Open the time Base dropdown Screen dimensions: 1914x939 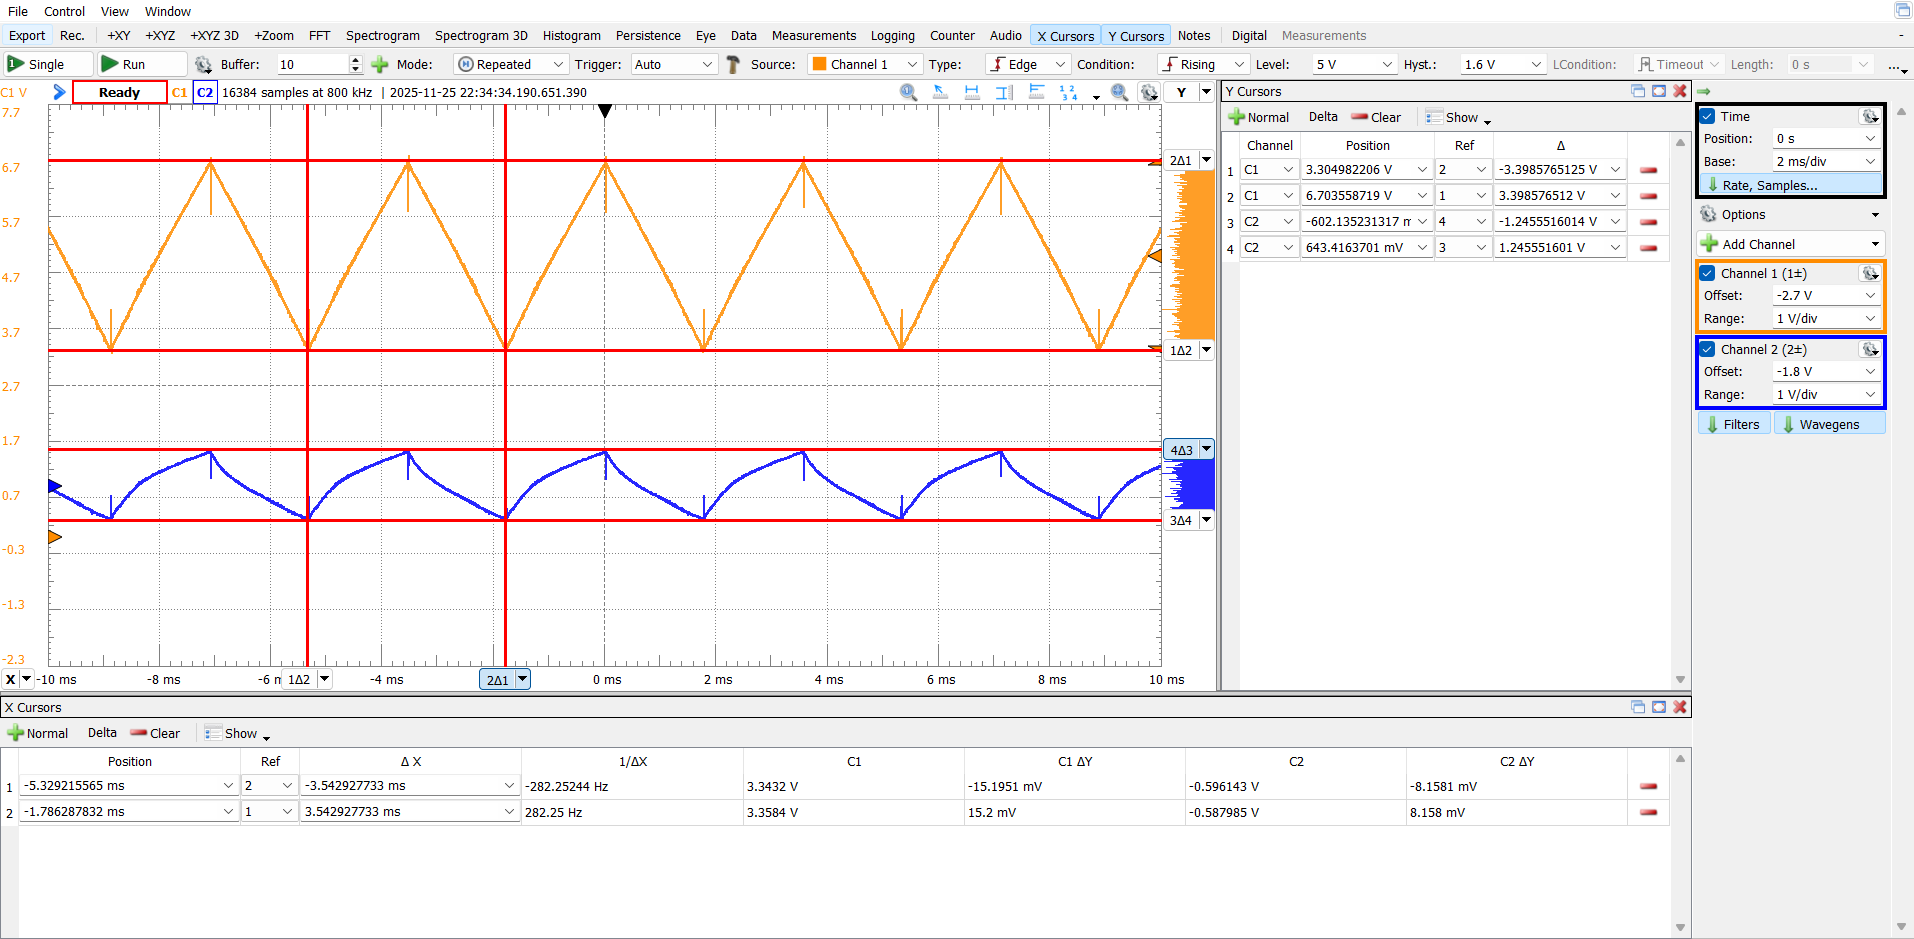click(x=1826, y=161)
